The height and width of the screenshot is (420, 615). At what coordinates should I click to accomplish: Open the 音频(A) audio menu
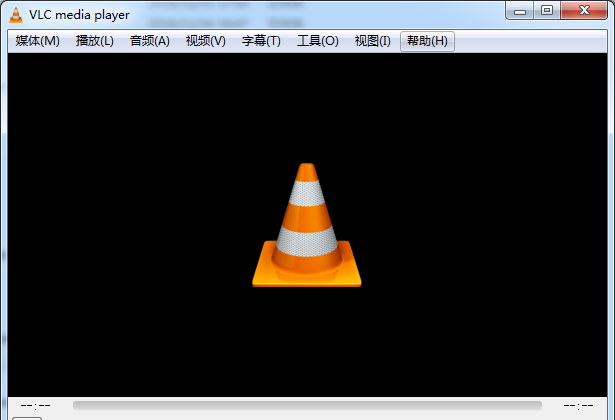149,41
